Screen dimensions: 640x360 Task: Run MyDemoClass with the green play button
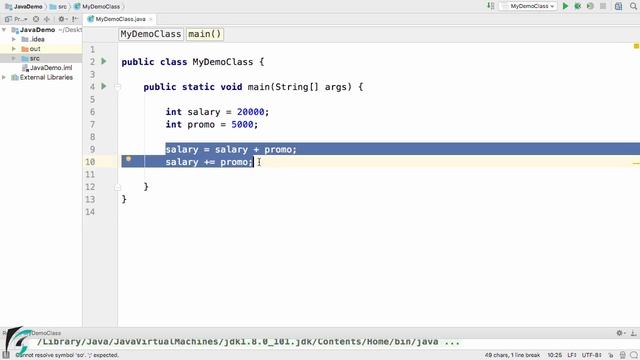(565, 6)
